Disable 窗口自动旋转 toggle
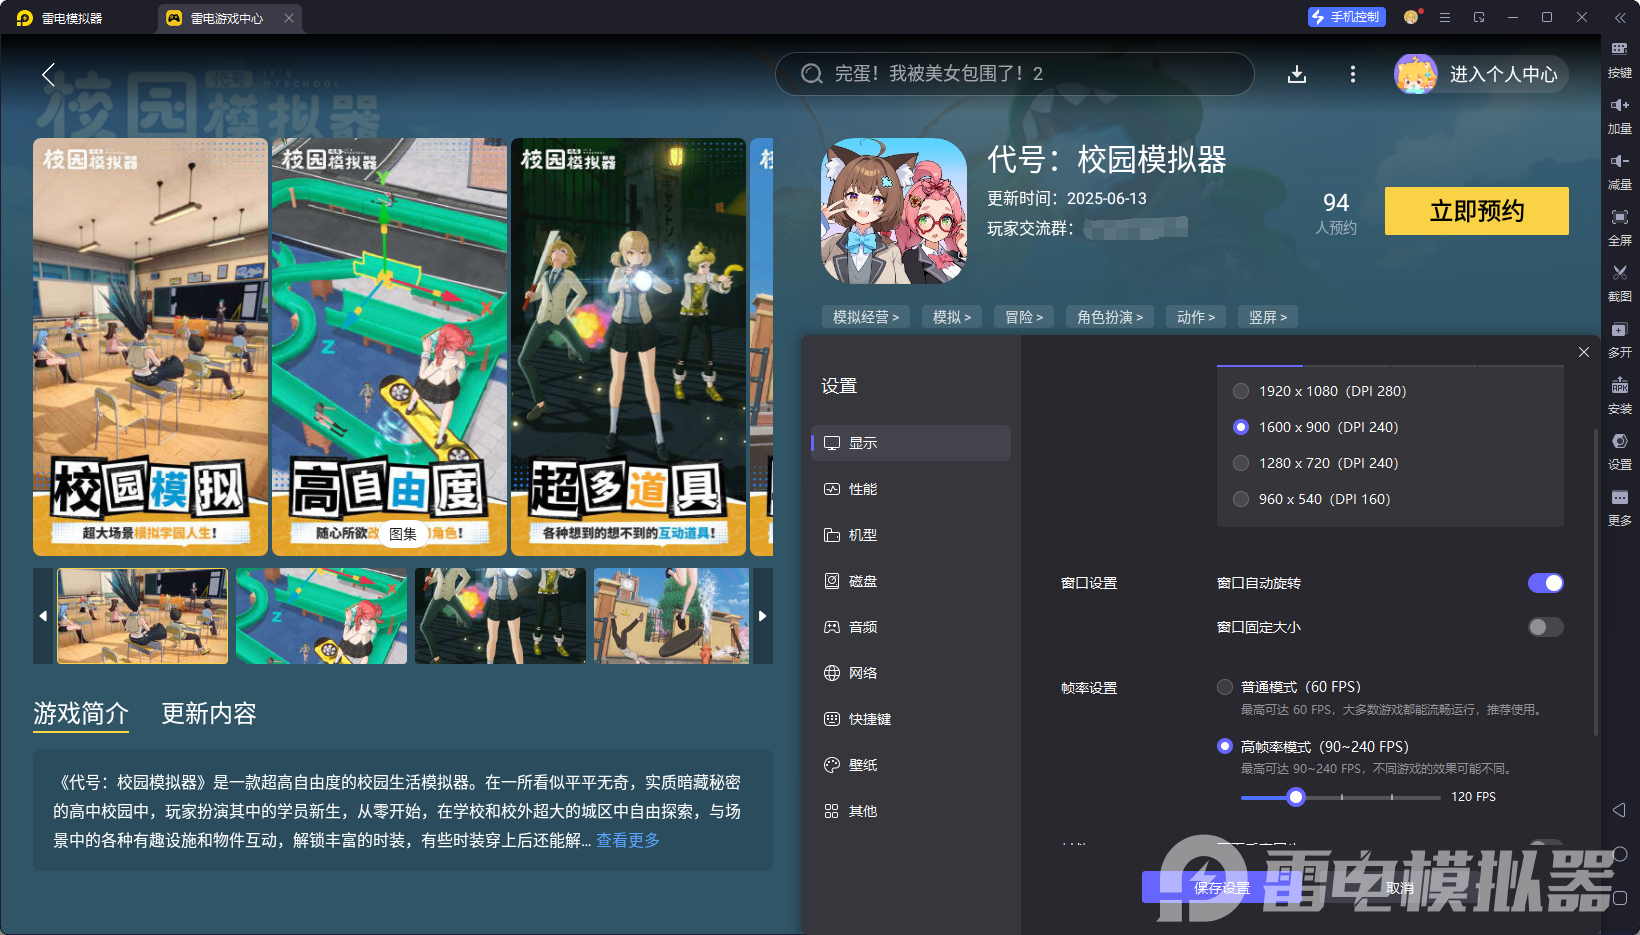The height and width of the screenshot is (935, 1640). click(1545, 583)
